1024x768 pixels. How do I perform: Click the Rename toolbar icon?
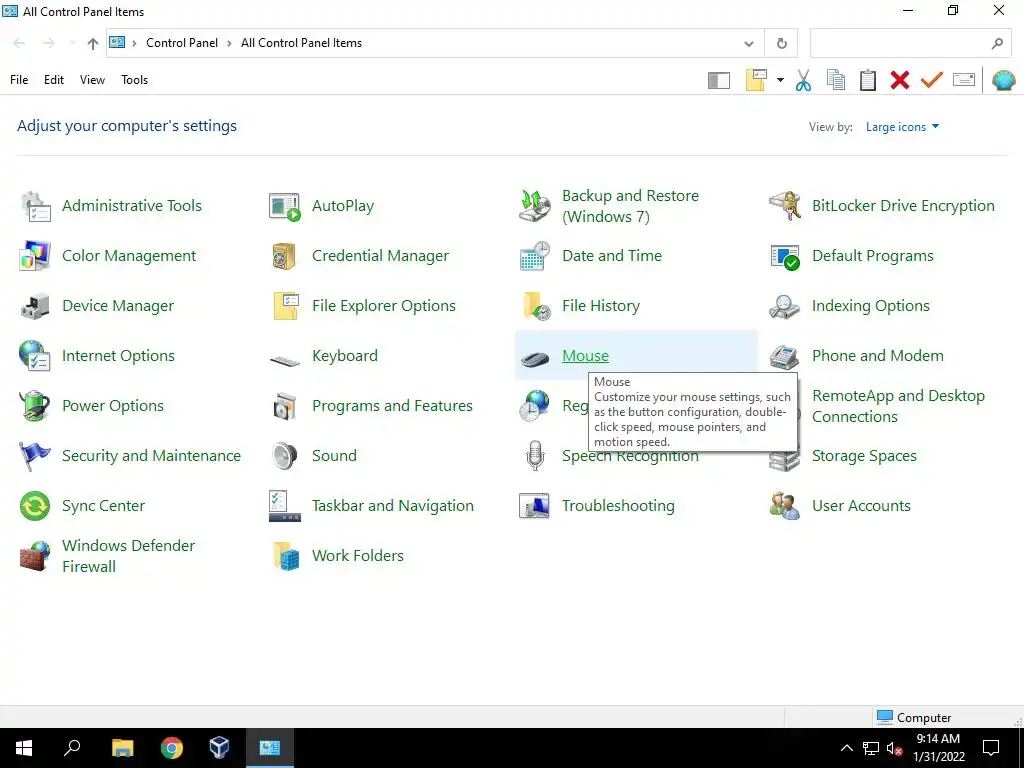click(964, 80)
